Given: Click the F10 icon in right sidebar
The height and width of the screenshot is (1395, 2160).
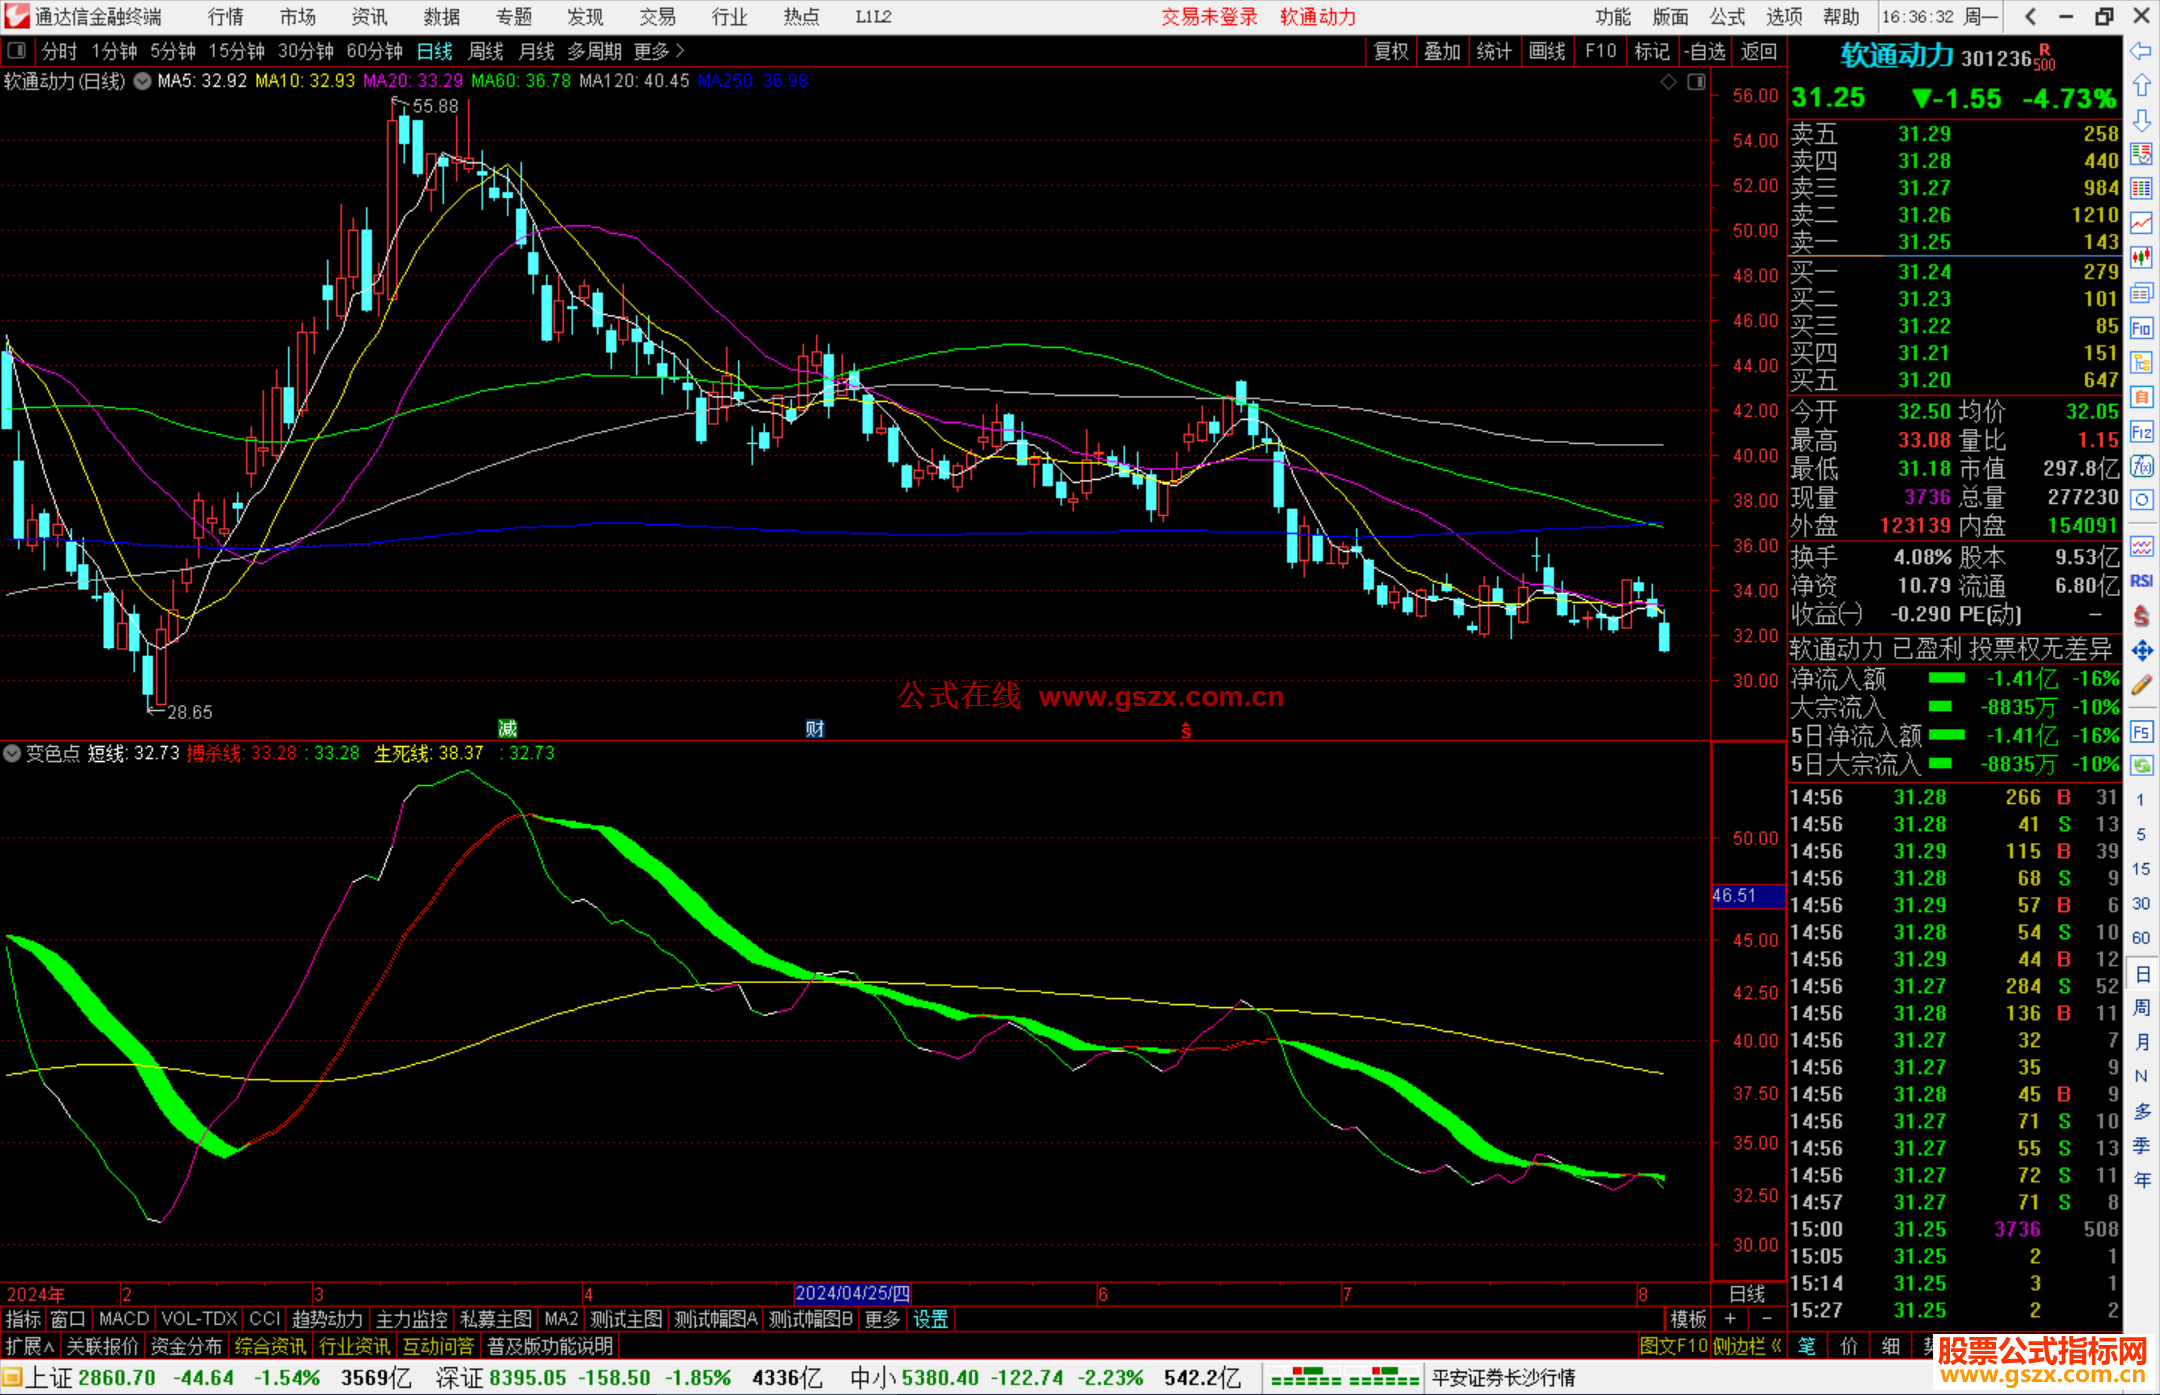Looking at the screenshot, I should 2141,328.
